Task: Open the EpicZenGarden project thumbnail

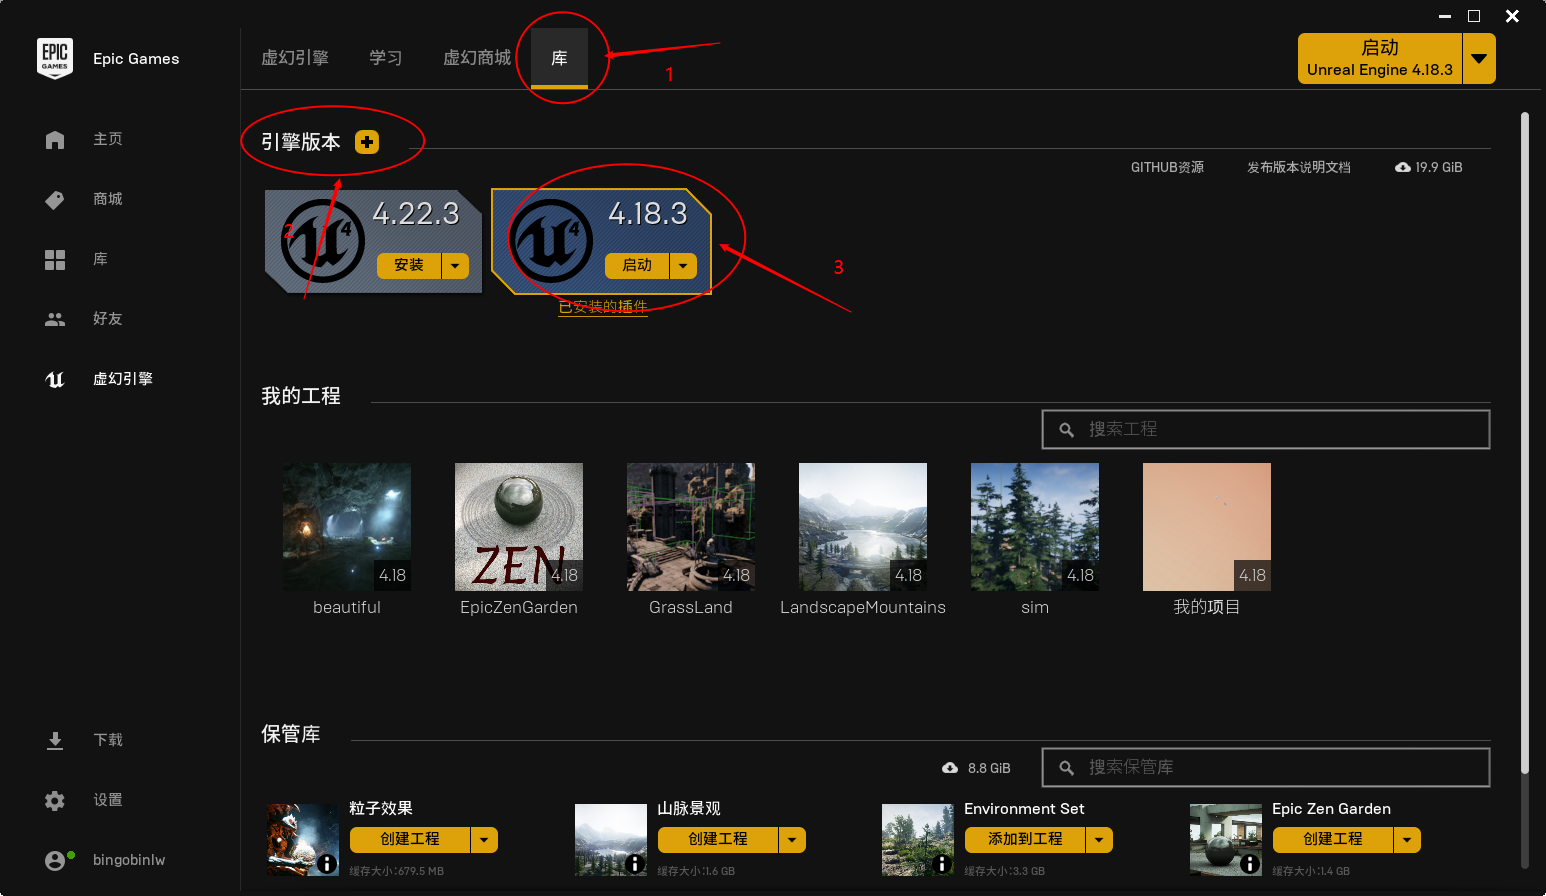Action: click(x=519, y=527)
